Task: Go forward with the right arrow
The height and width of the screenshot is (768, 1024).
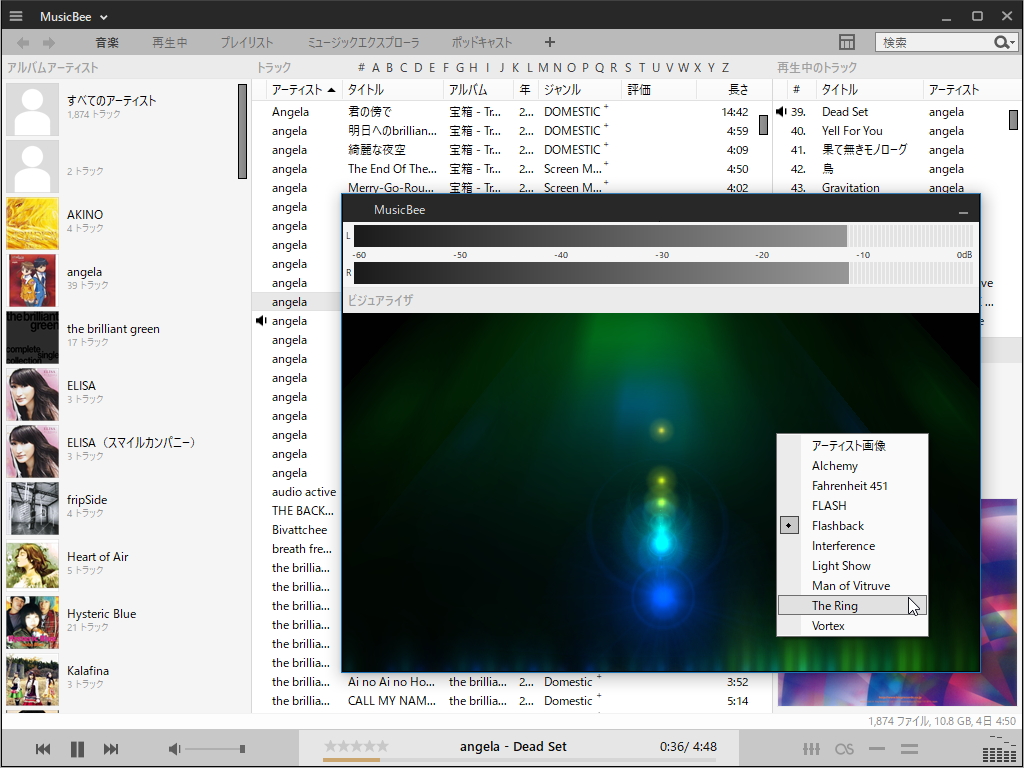Action: (x=48, y=42)
